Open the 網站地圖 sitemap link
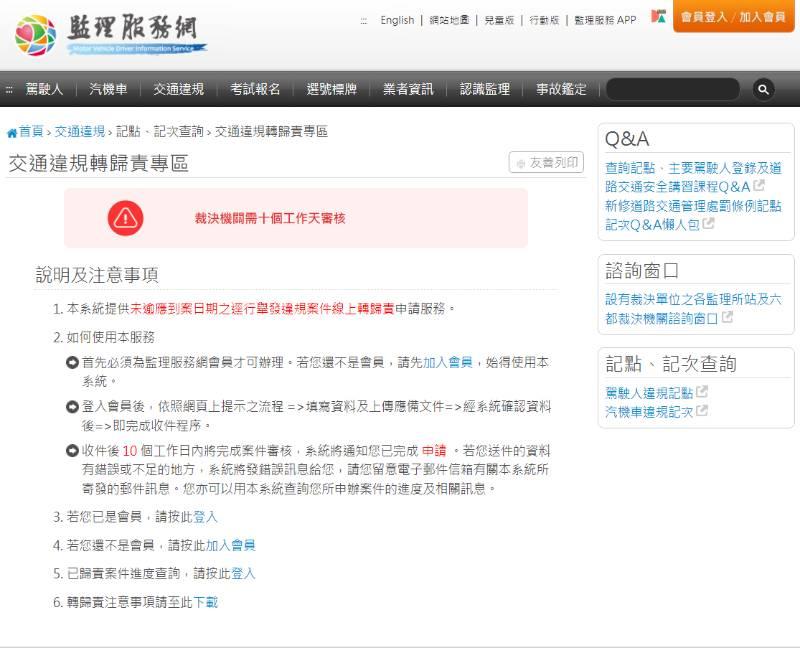 tap(449, 20)
